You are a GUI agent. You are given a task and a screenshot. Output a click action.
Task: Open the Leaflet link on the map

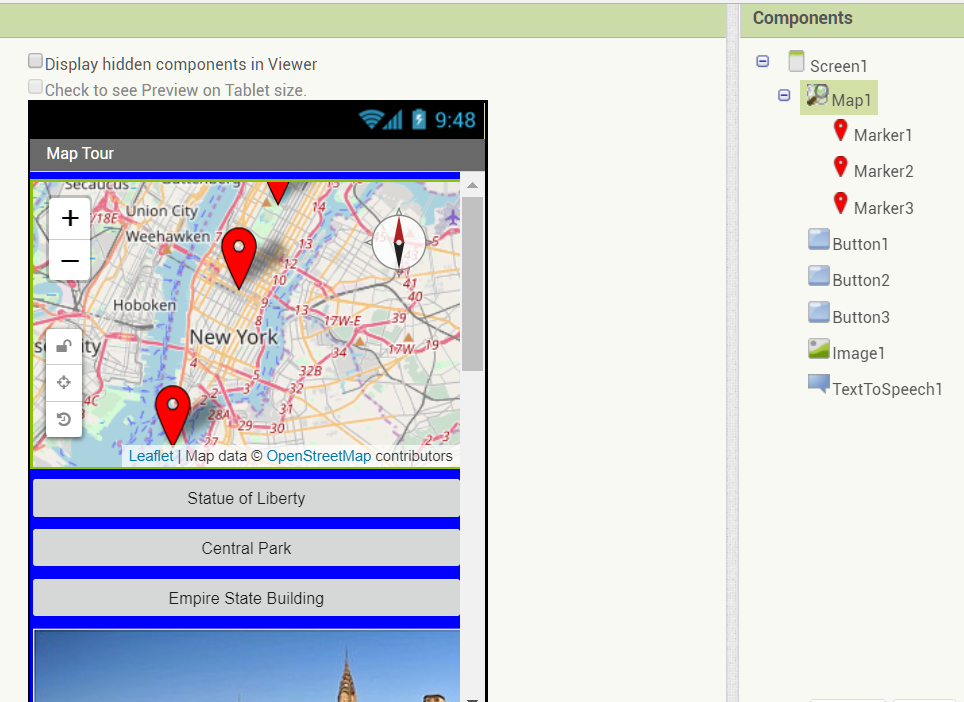click(x=151, y=456)
